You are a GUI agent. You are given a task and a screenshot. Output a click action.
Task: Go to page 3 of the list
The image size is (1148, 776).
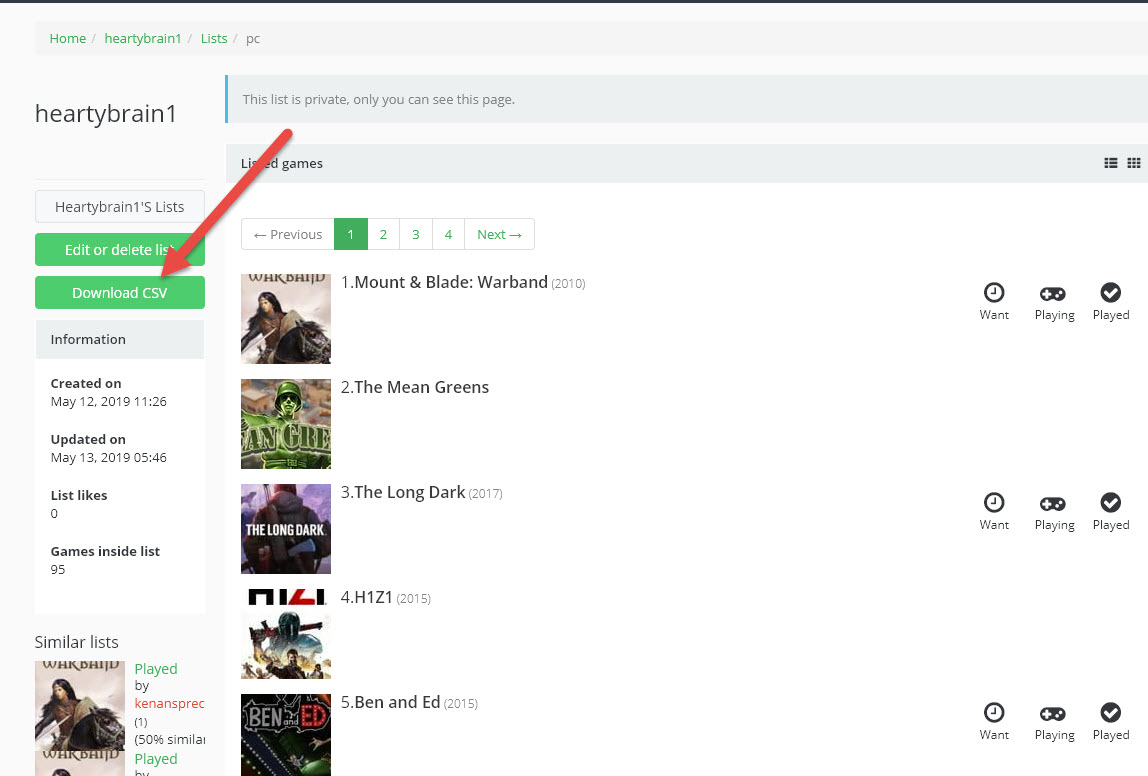(416, 234)
